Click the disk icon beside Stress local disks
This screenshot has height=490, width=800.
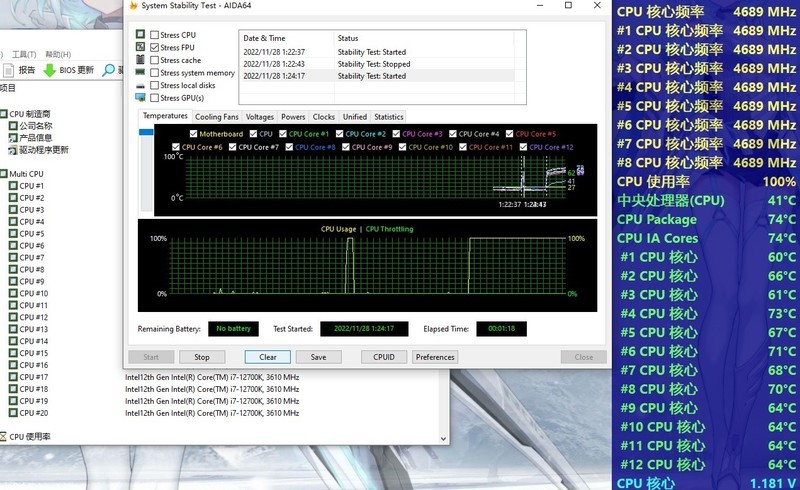pyautogui.click(x=140, y=85)
